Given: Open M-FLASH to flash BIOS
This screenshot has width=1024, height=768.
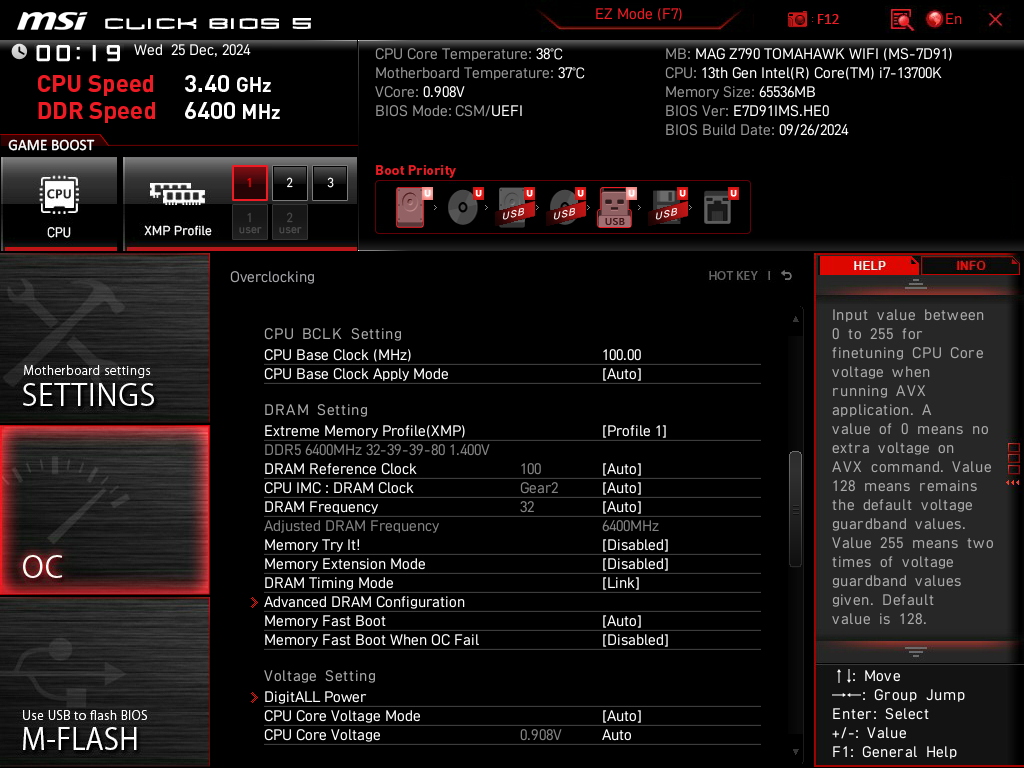Looking at the screenshot, I should [x=104, y=682].
